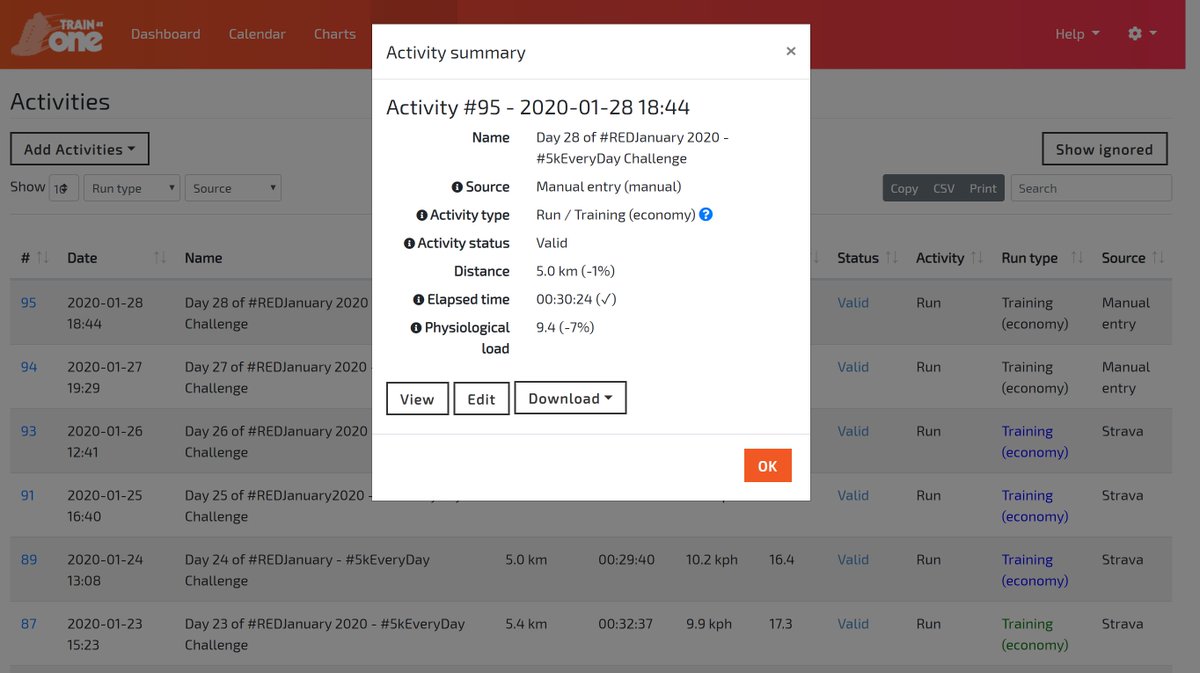Click the 5.4 km distance cell
This screenshot has height=673, width=1200.
tap(526, 623)
